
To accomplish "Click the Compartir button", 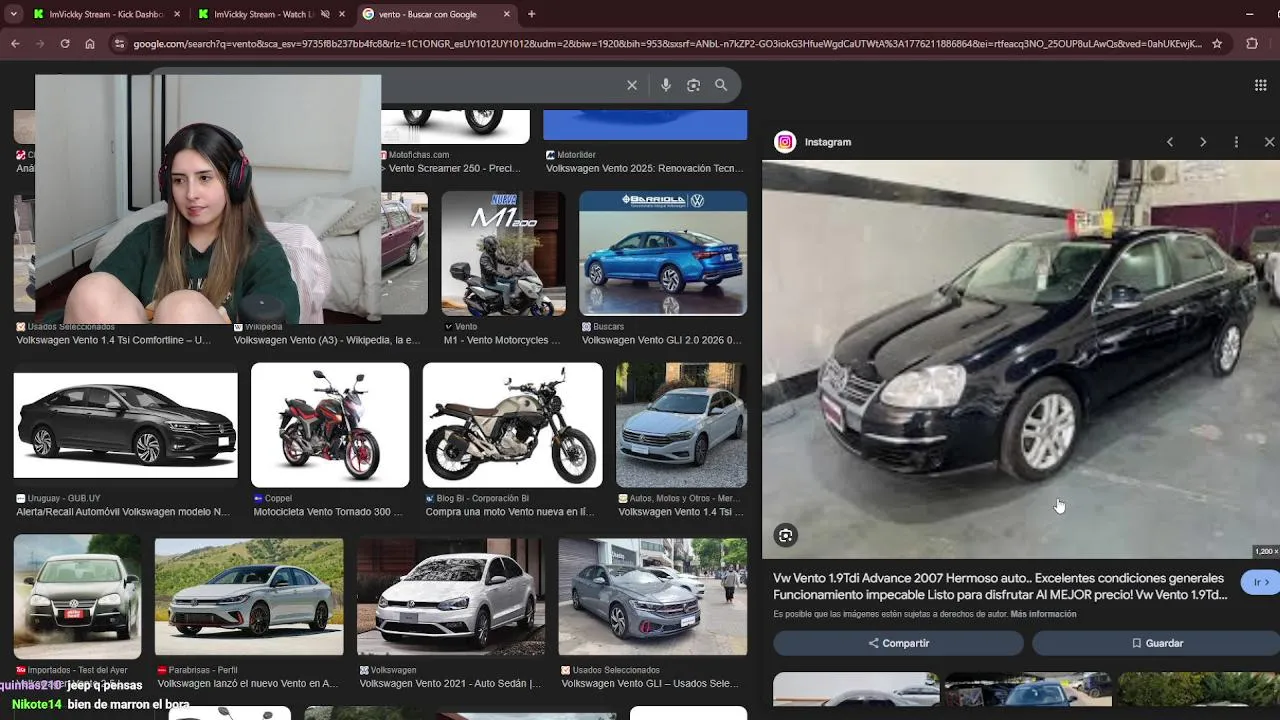I will click(898, 643).
